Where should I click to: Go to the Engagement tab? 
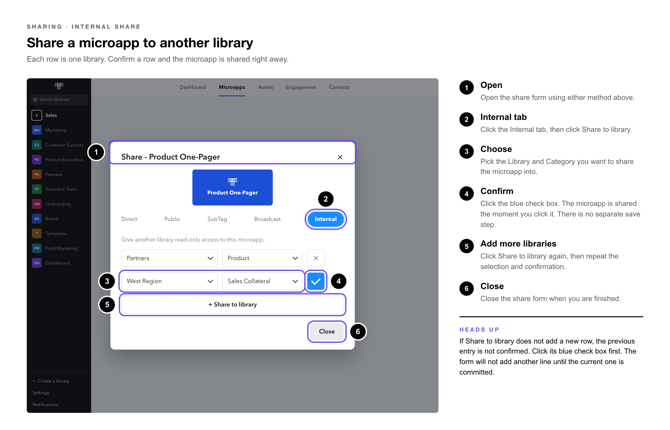(x=301, y=87)
